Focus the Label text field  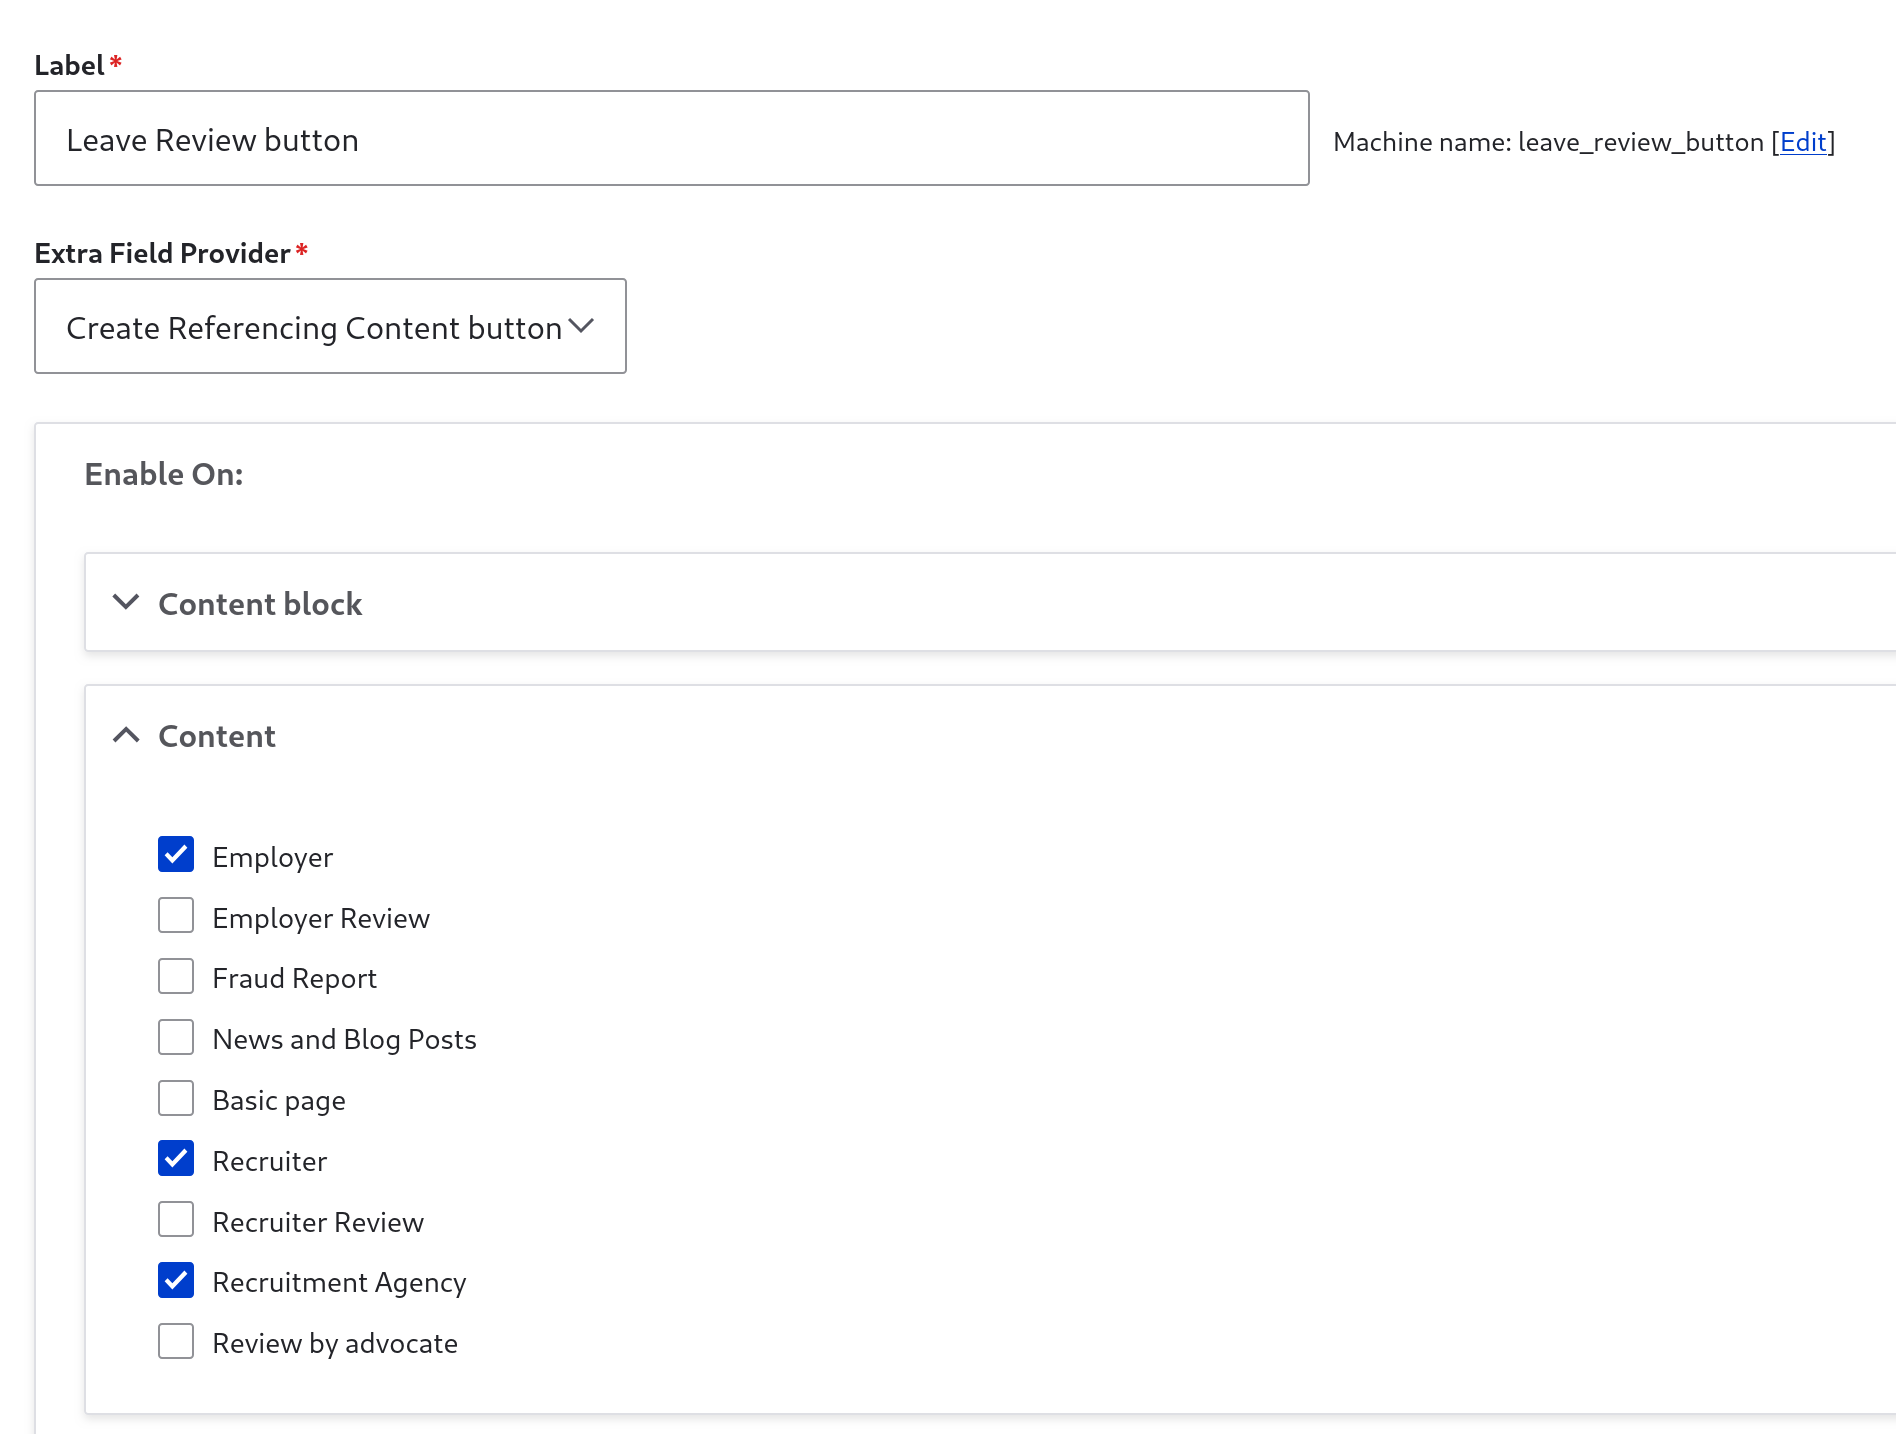pos(672,138)
